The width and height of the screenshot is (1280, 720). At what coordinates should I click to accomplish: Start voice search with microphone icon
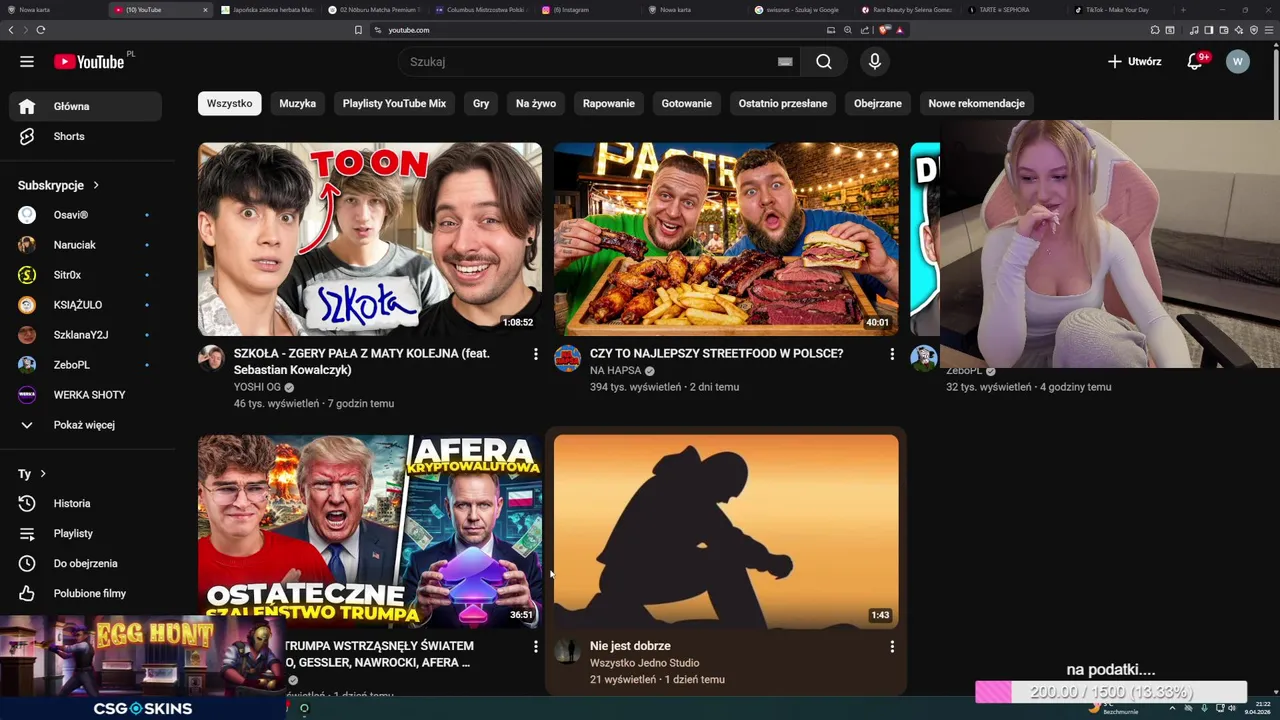(875, 62)
